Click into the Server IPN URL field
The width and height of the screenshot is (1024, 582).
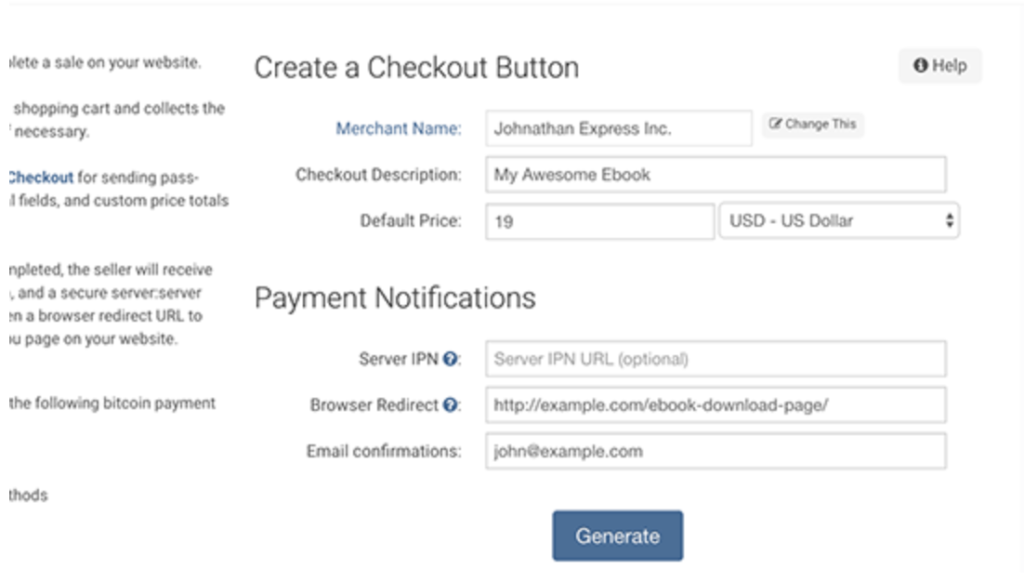tap(715, 359)
